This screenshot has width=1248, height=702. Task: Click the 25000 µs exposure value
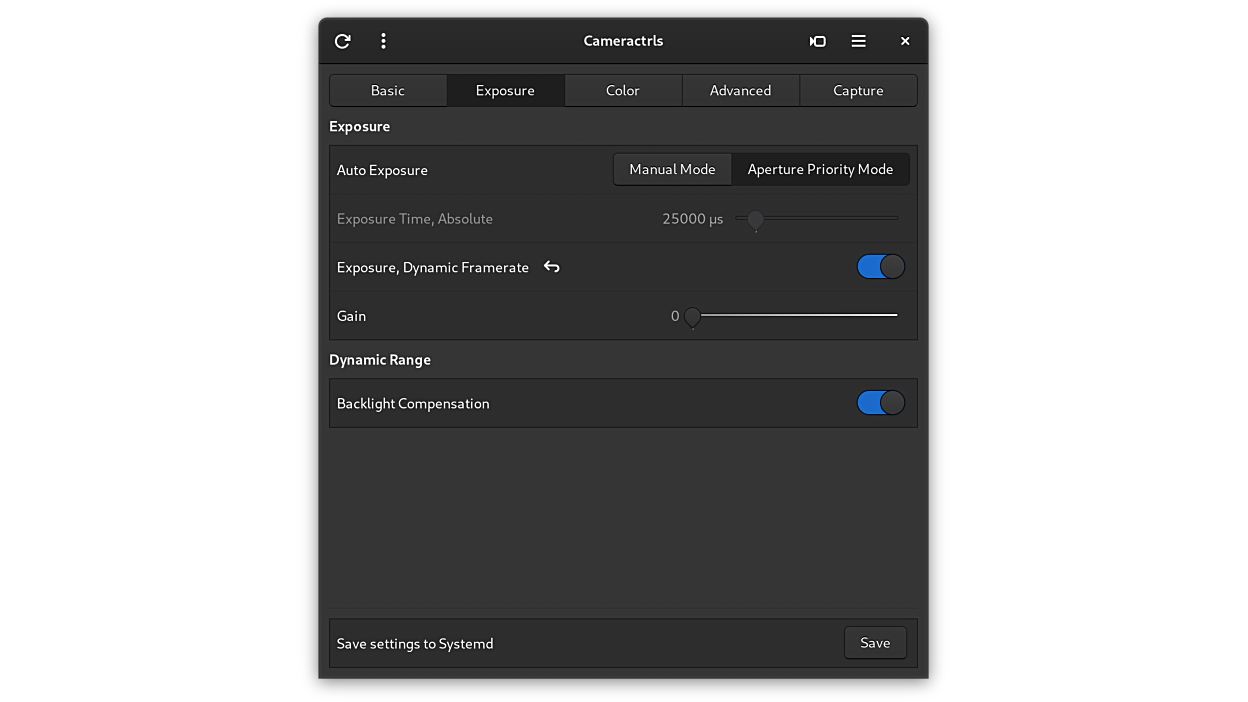(692, 218)
